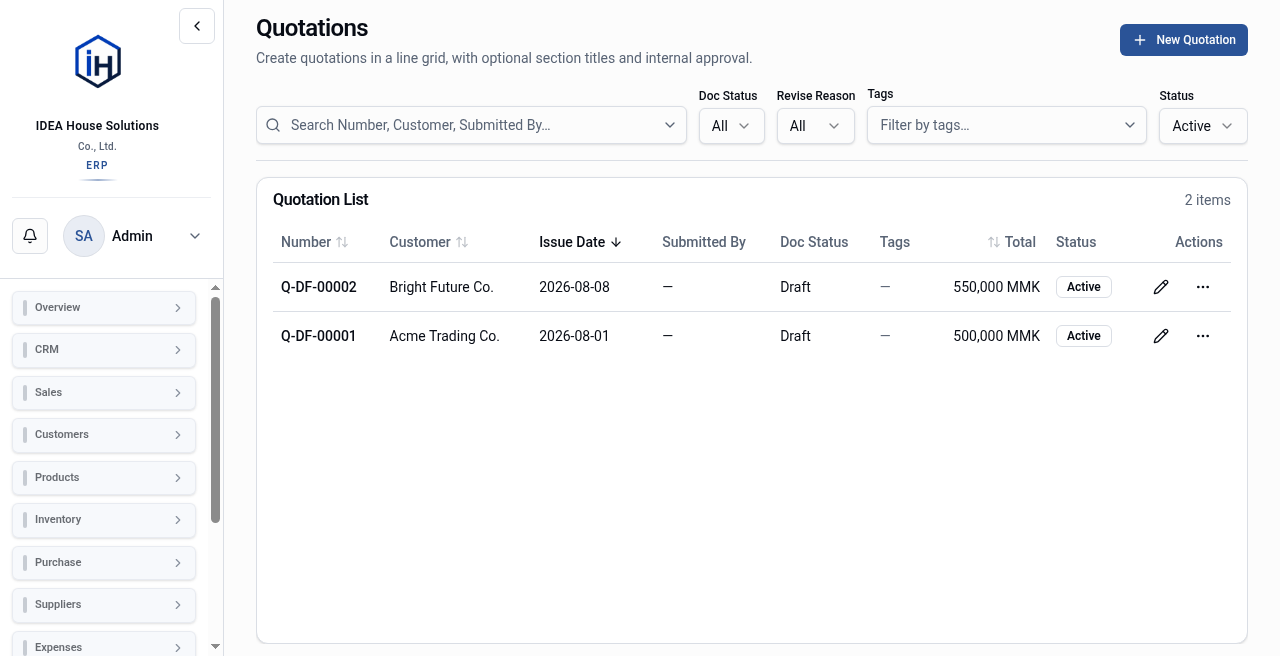The height and width of the screenshot is (656, 1280).
Task: Click Draft status of Q-DF-00002
Action: 796,287
